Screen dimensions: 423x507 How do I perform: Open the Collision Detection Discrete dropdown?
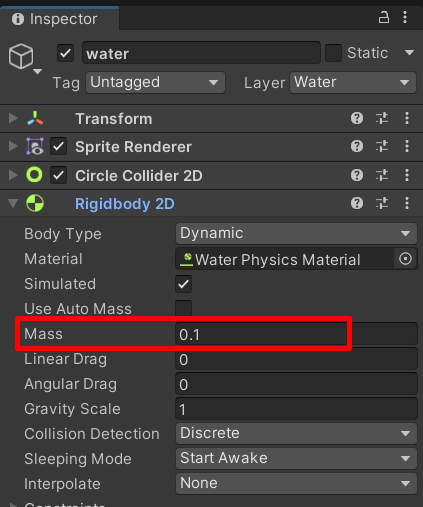tap(296, 433)
